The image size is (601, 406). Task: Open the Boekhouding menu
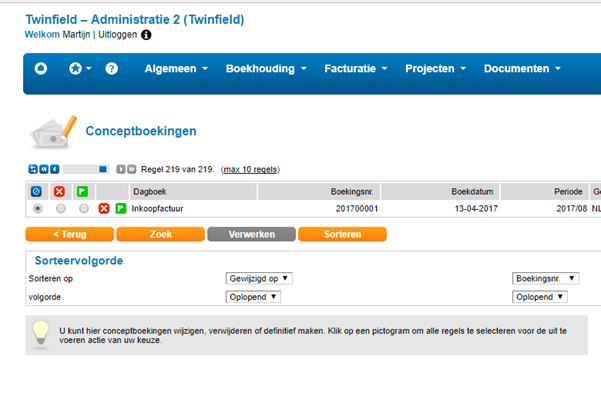[x=266, y=69]
